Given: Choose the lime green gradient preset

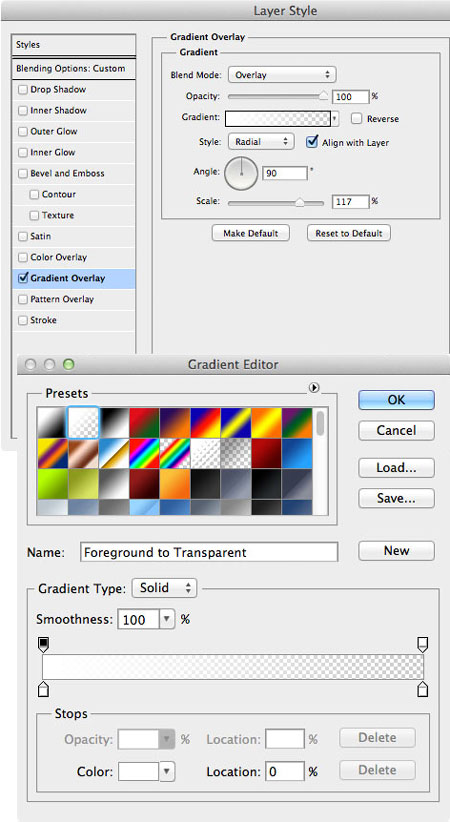Looking at the screenshot, I should tap(52, 484).
